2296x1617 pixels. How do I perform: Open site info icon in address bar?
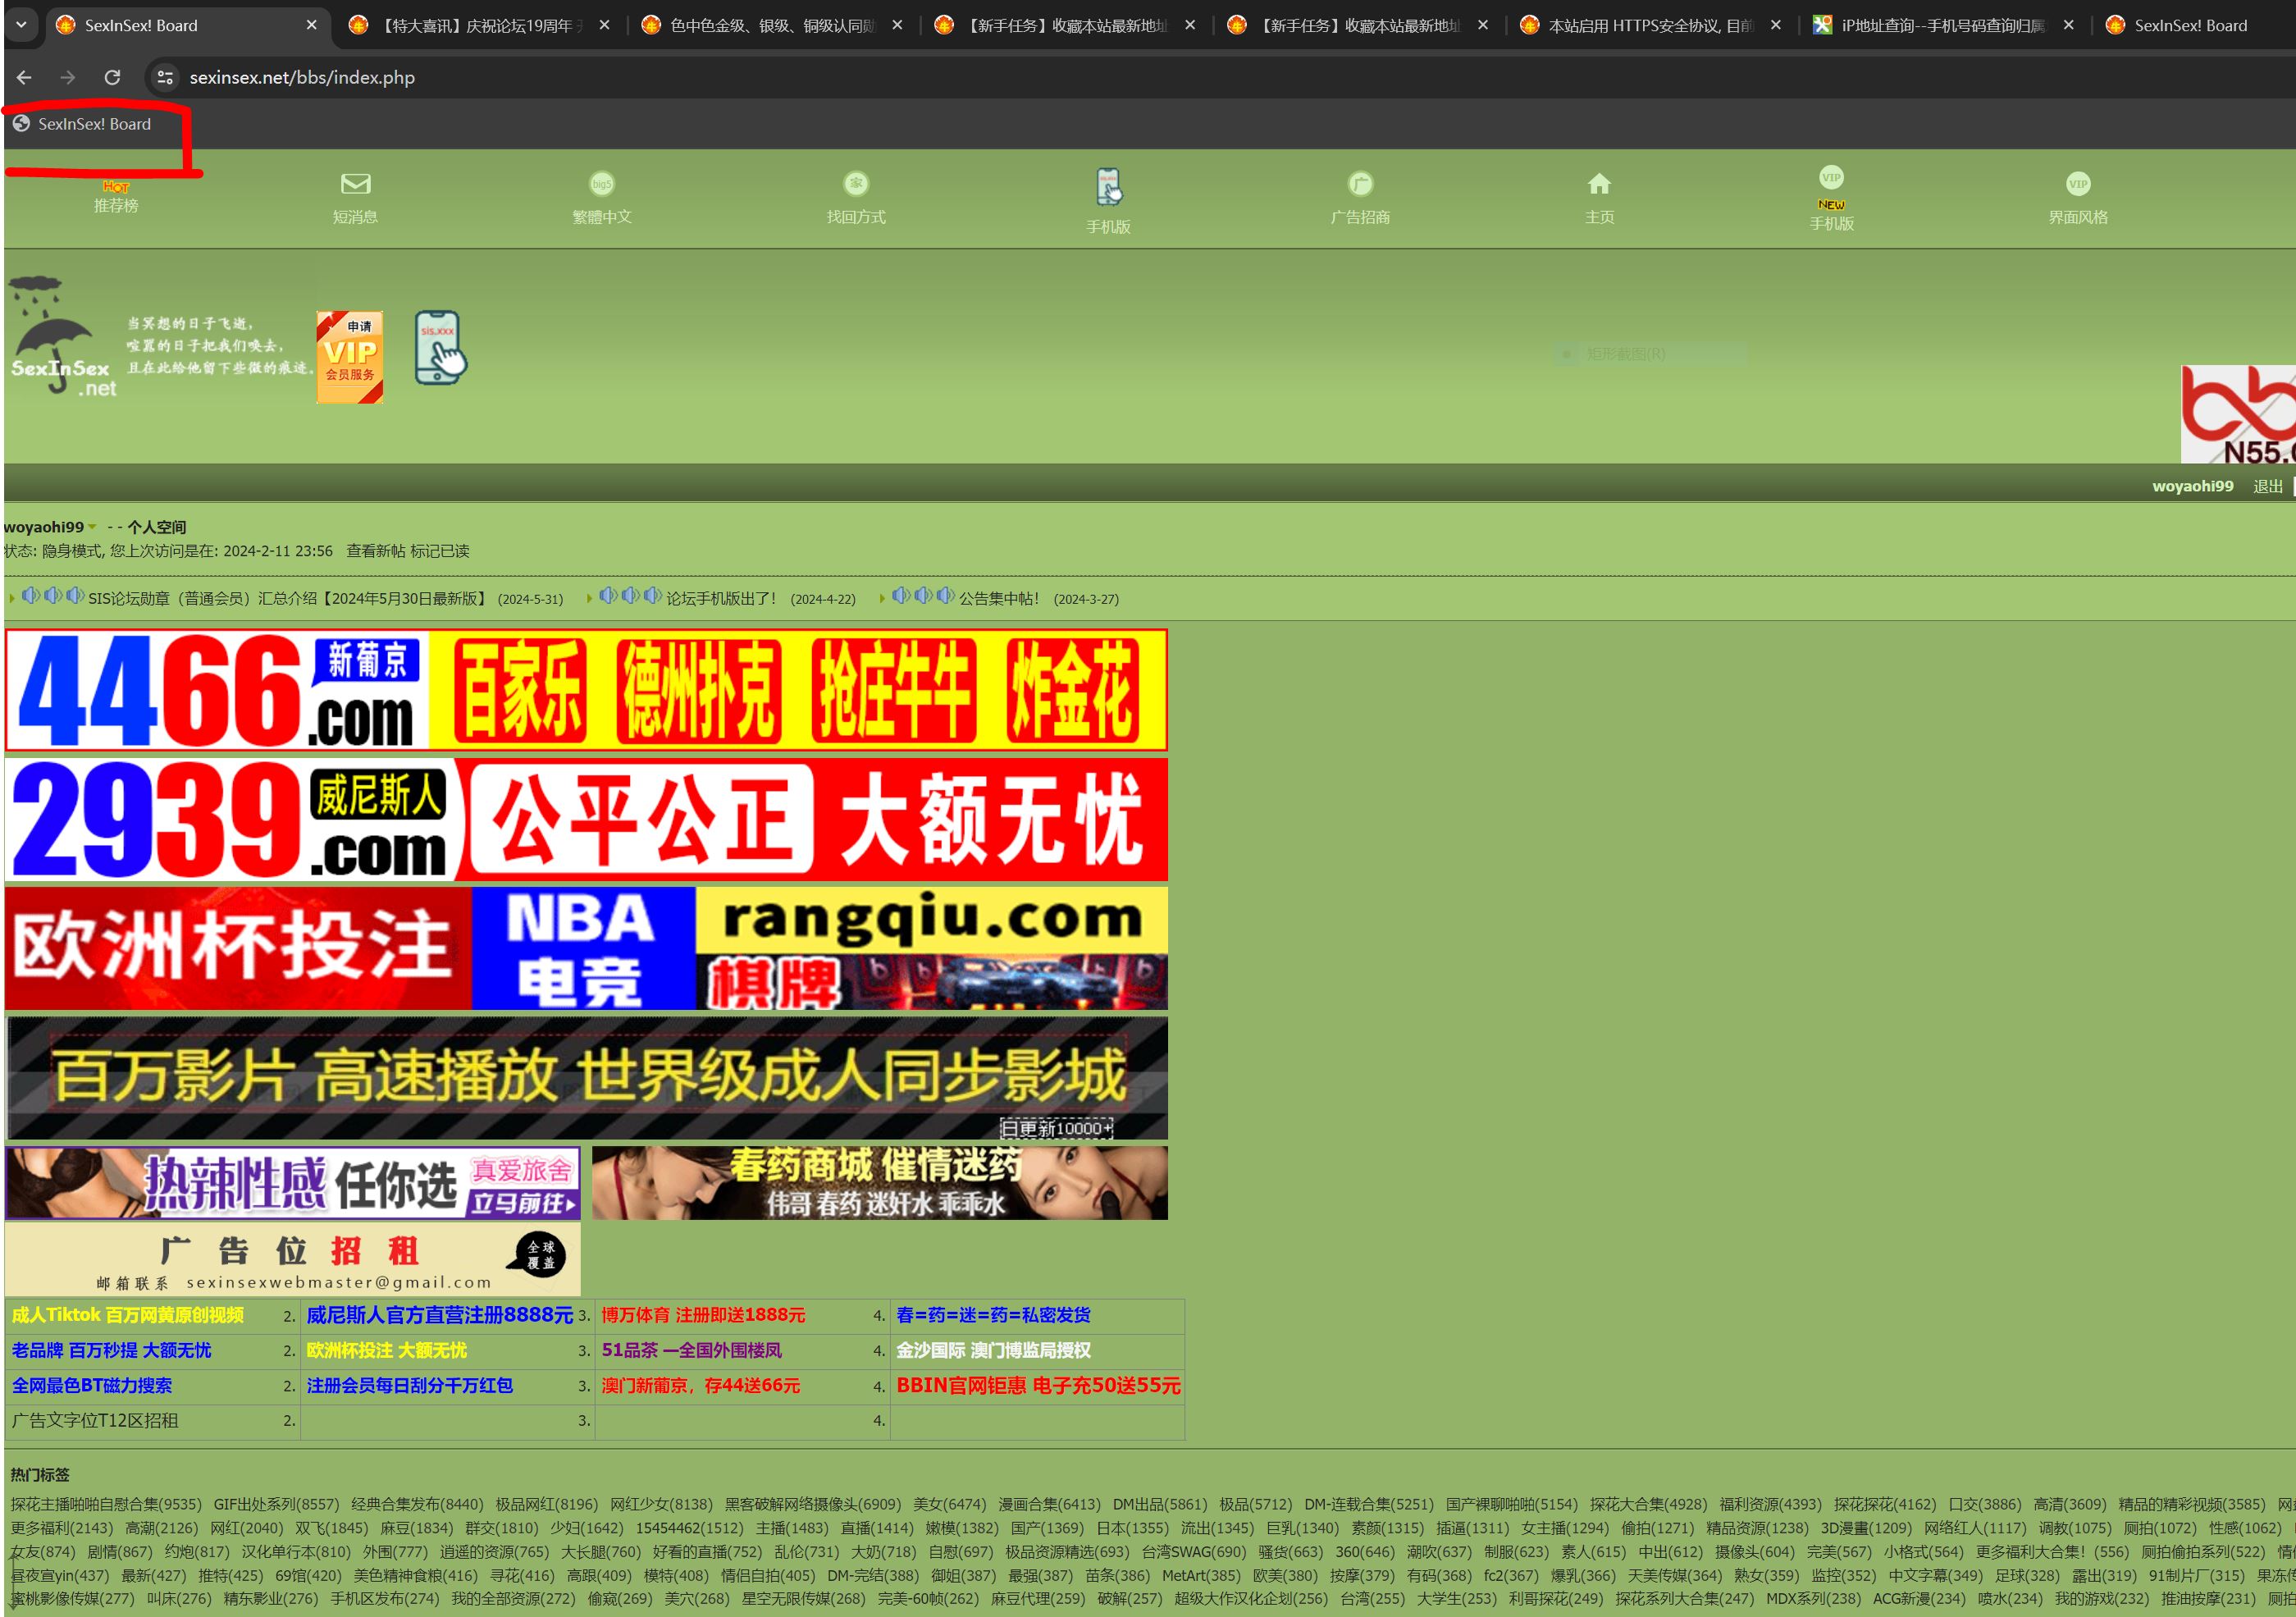coord(165,77)
